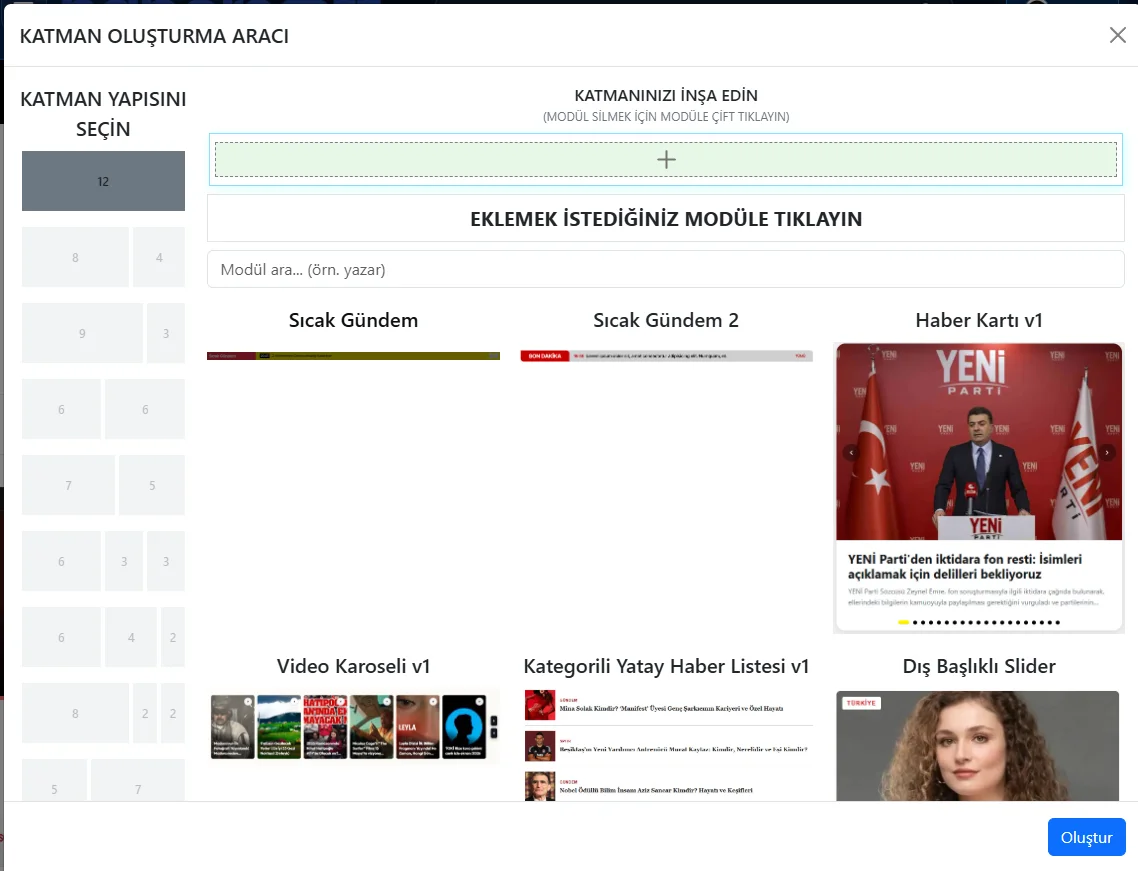1138x871 pixels.
Task: Add the Dış Başlıklı Slider module
Action: point(978,745)
